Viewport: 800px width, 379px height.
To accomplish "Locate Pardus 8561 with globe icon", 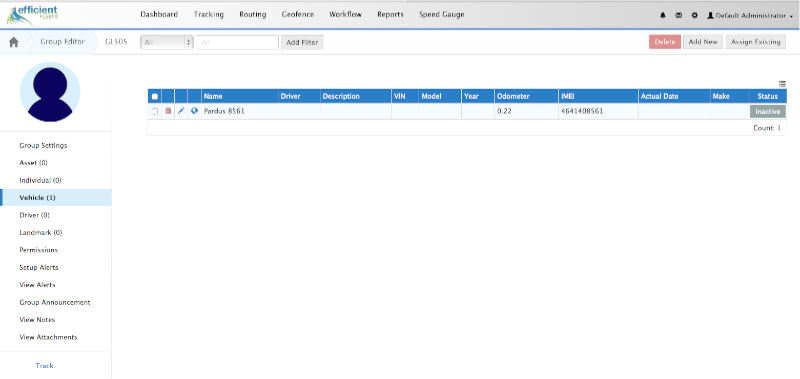I will point(194,111).
